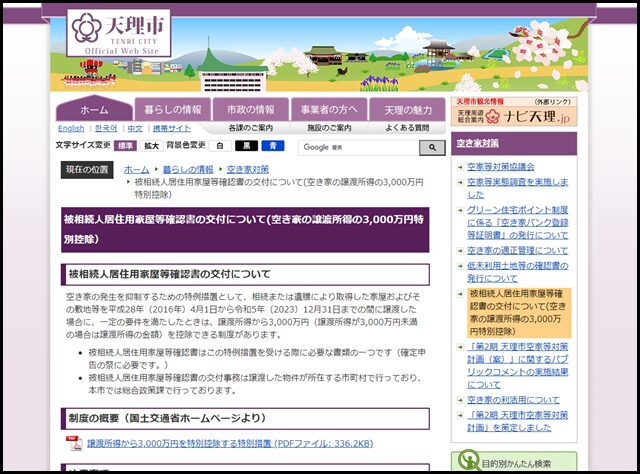640x474 pixels.
Task: Open the ホーム tab
Action: pyautogui.click(x=94, y=109)
